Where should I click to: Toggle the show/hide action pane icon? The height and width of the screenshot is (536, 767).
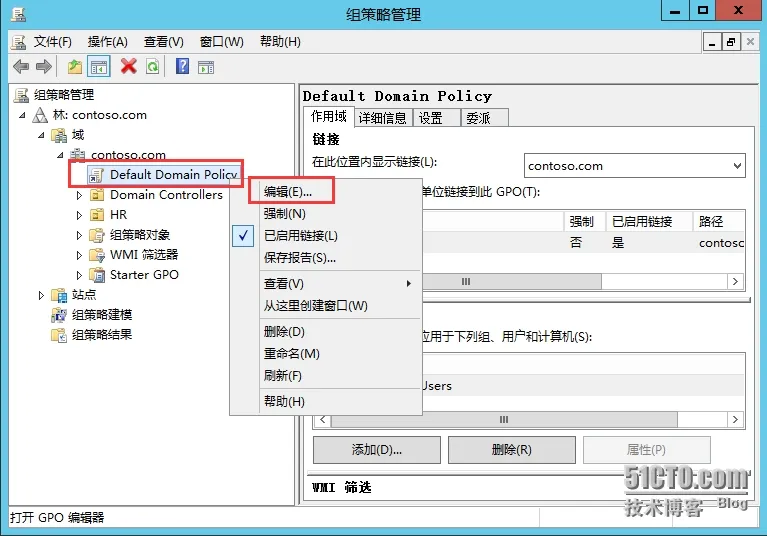click(206, 67)
